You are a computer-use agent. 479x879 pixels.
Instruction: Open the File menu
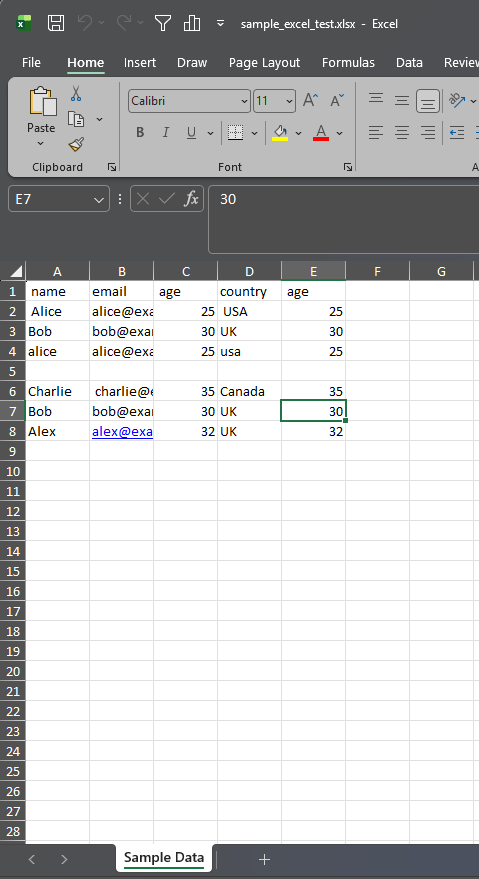[x=31, y=62]
